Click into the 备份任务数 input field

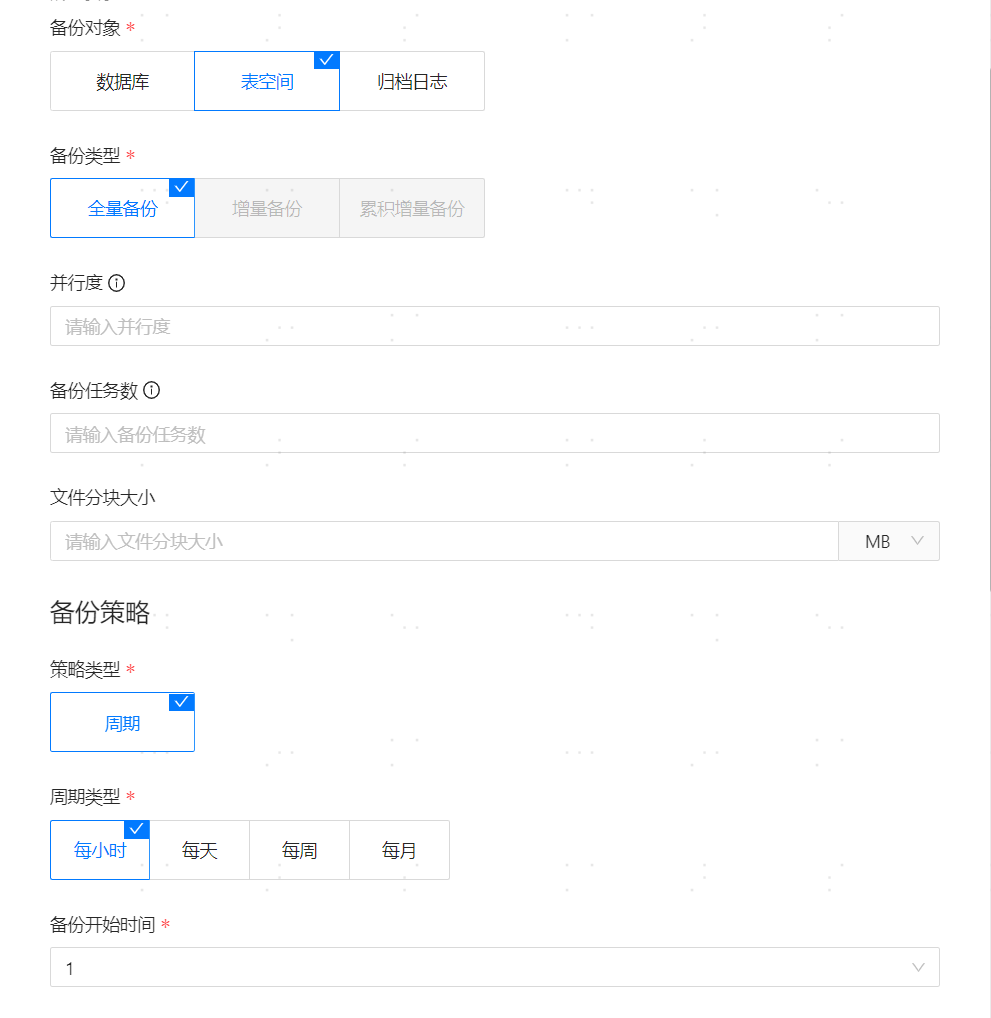tap(494, 434)
